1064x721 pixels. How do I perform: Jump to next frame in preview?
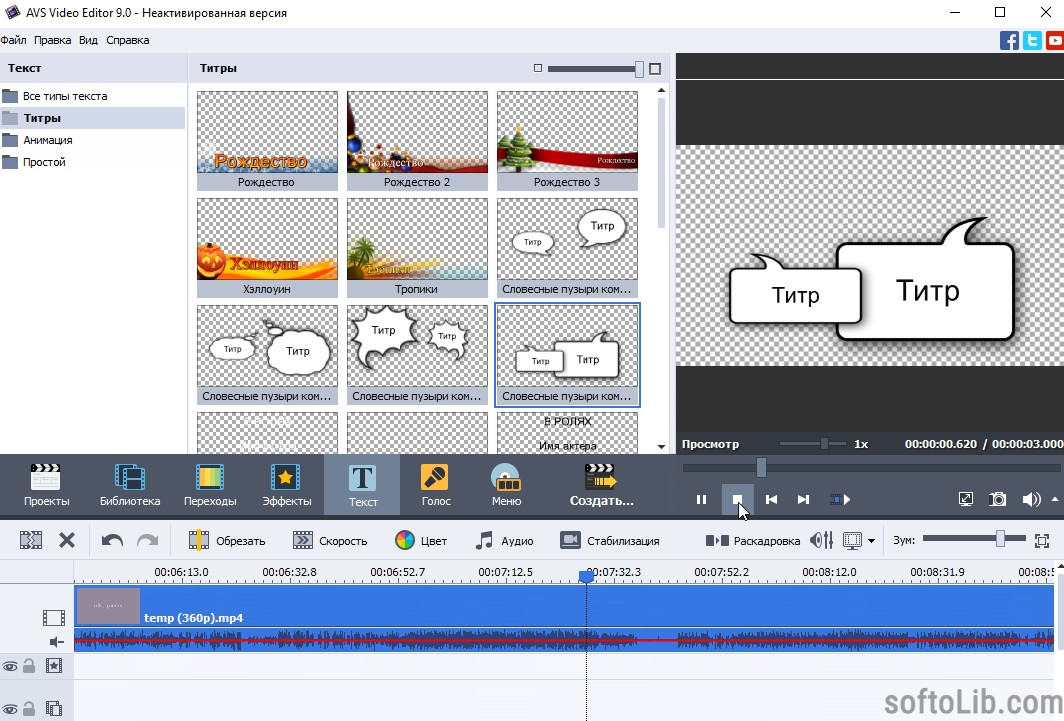[x=803, y=500]
